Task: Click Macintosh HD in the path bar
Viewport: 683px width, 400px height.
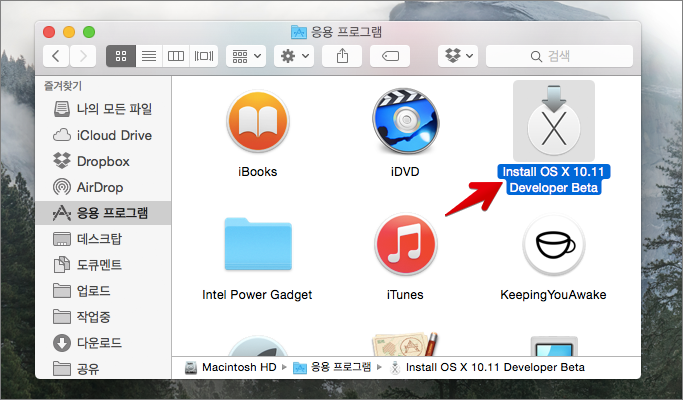Action: click(x=231, y=367)
